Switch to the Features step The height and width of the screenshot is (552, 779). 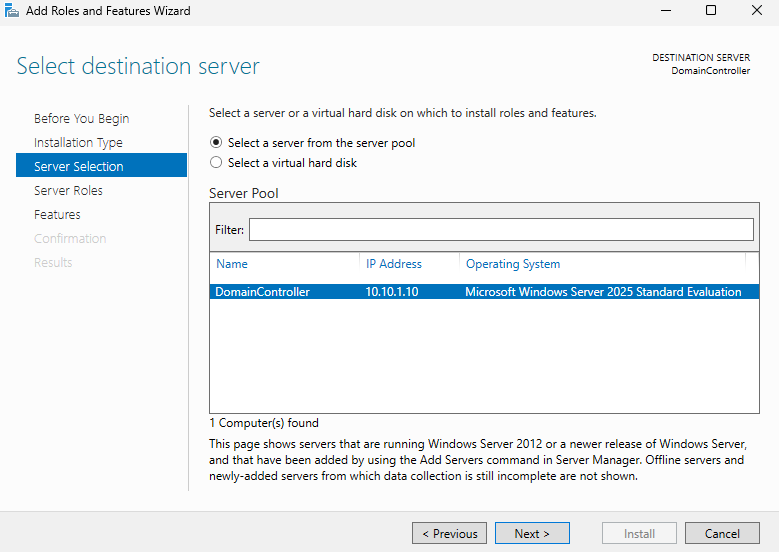pos(57,215)
